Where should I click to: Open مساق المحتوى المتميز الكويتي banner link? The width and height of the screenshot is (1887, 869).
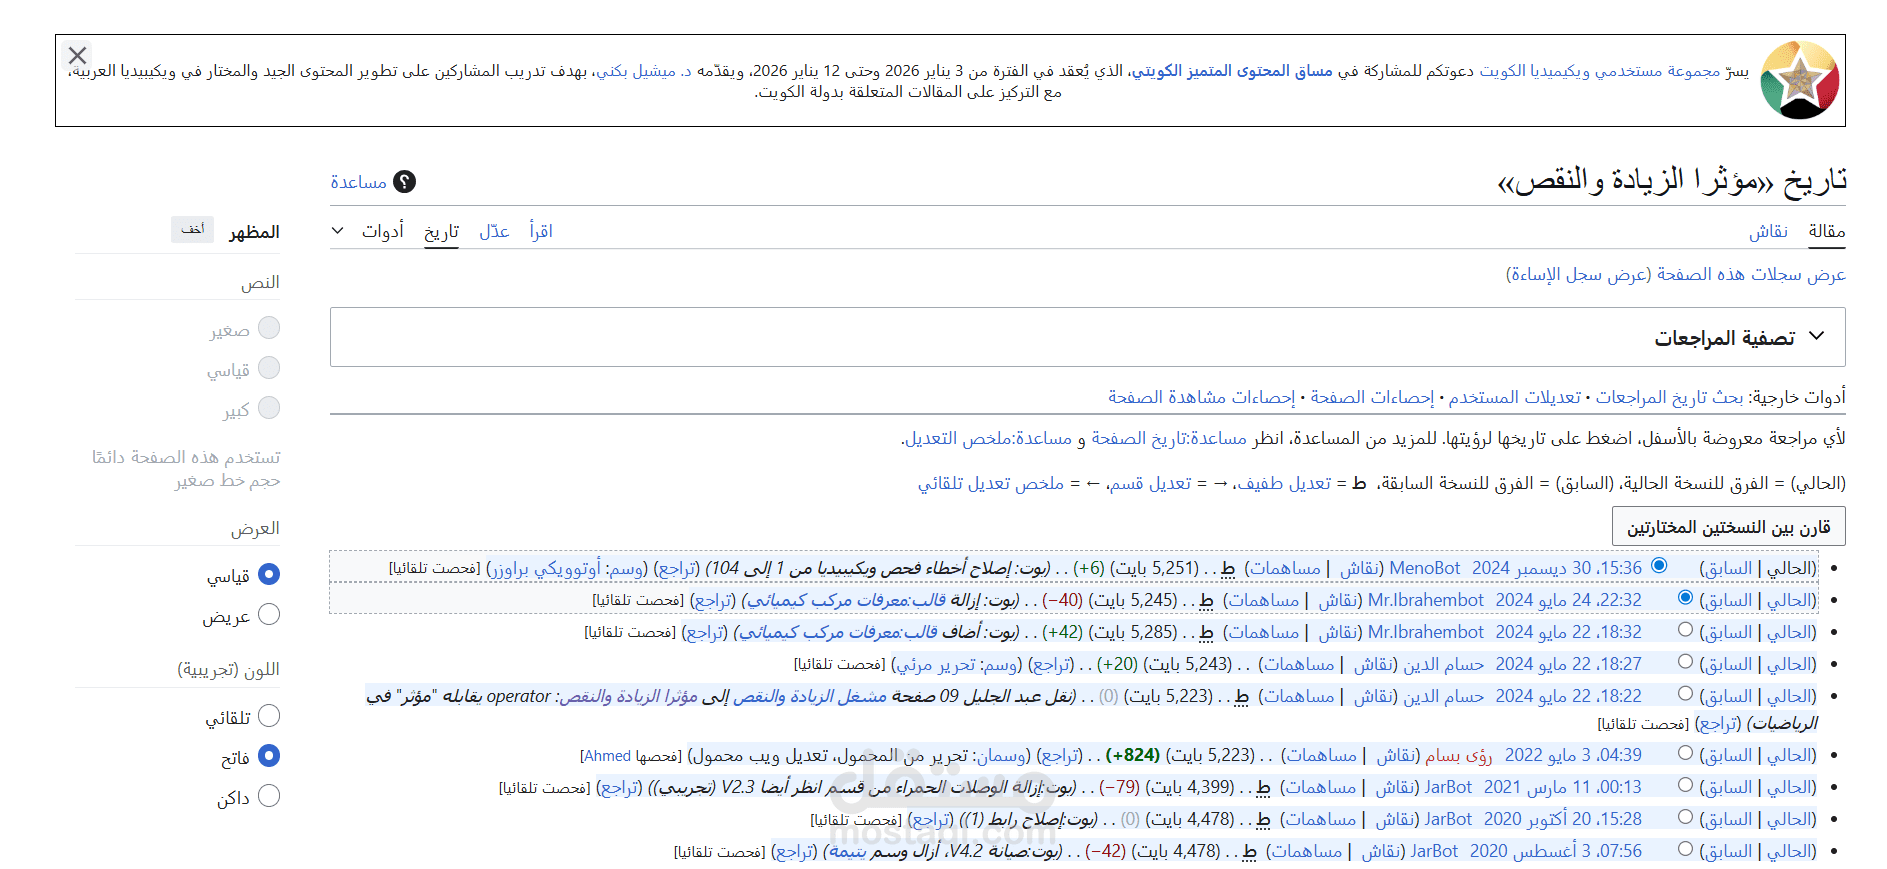[1232, 71]
